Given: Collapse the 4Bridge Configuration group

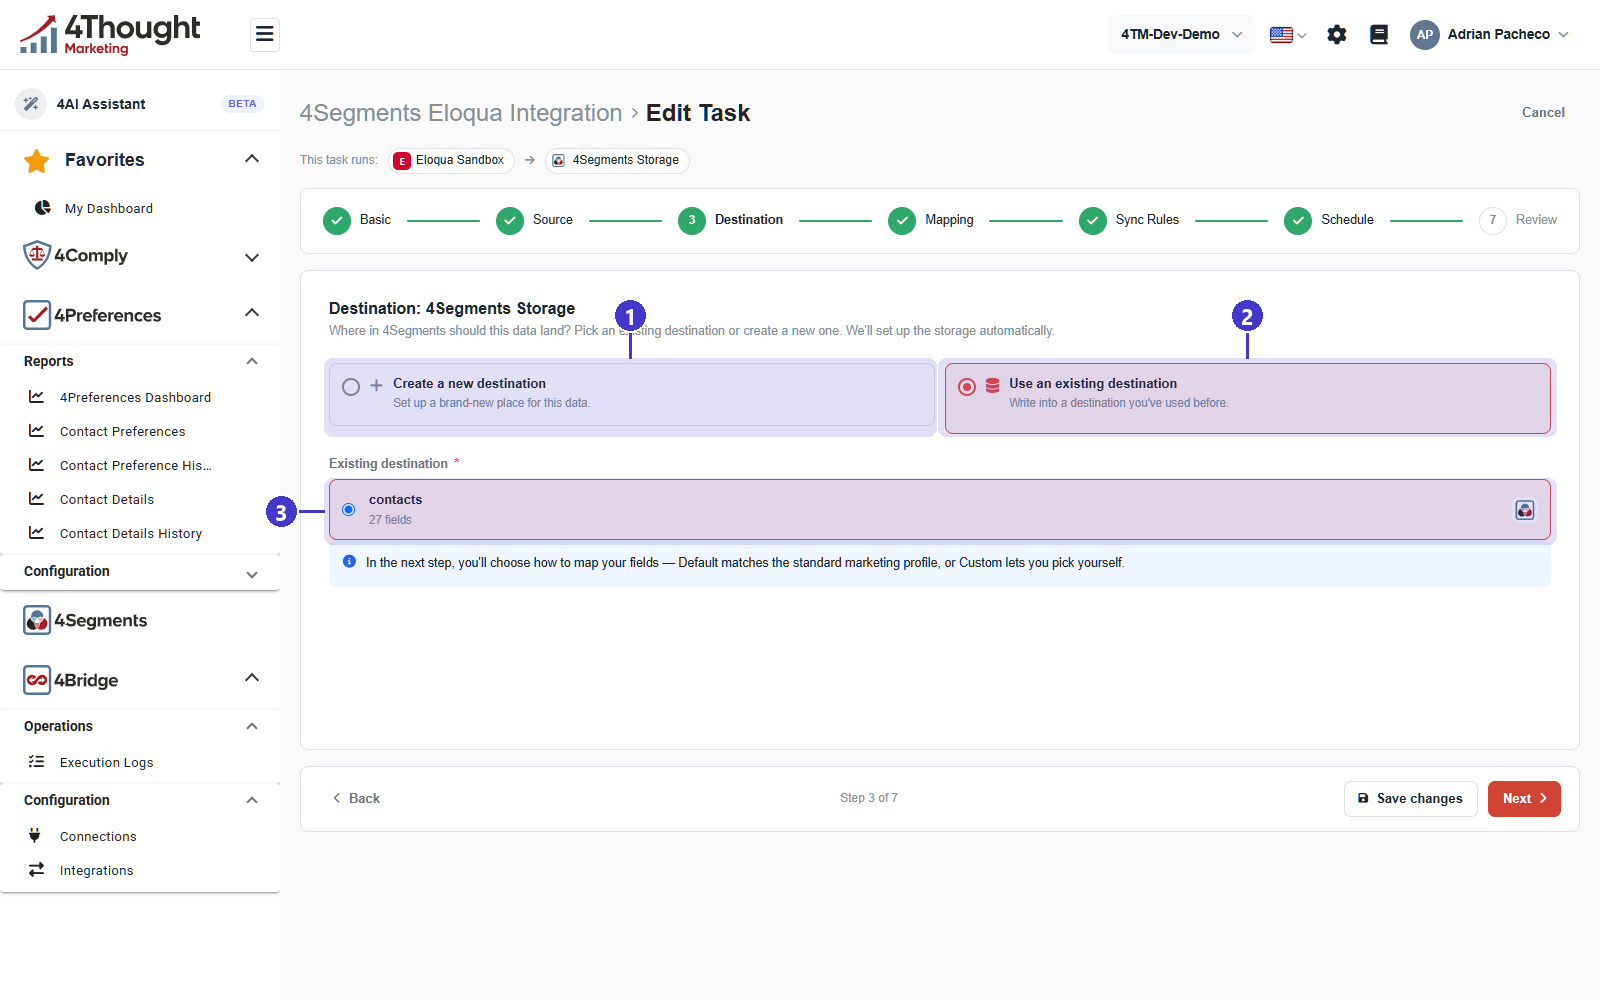Looking at the screenshot, I should pos(252,801).
